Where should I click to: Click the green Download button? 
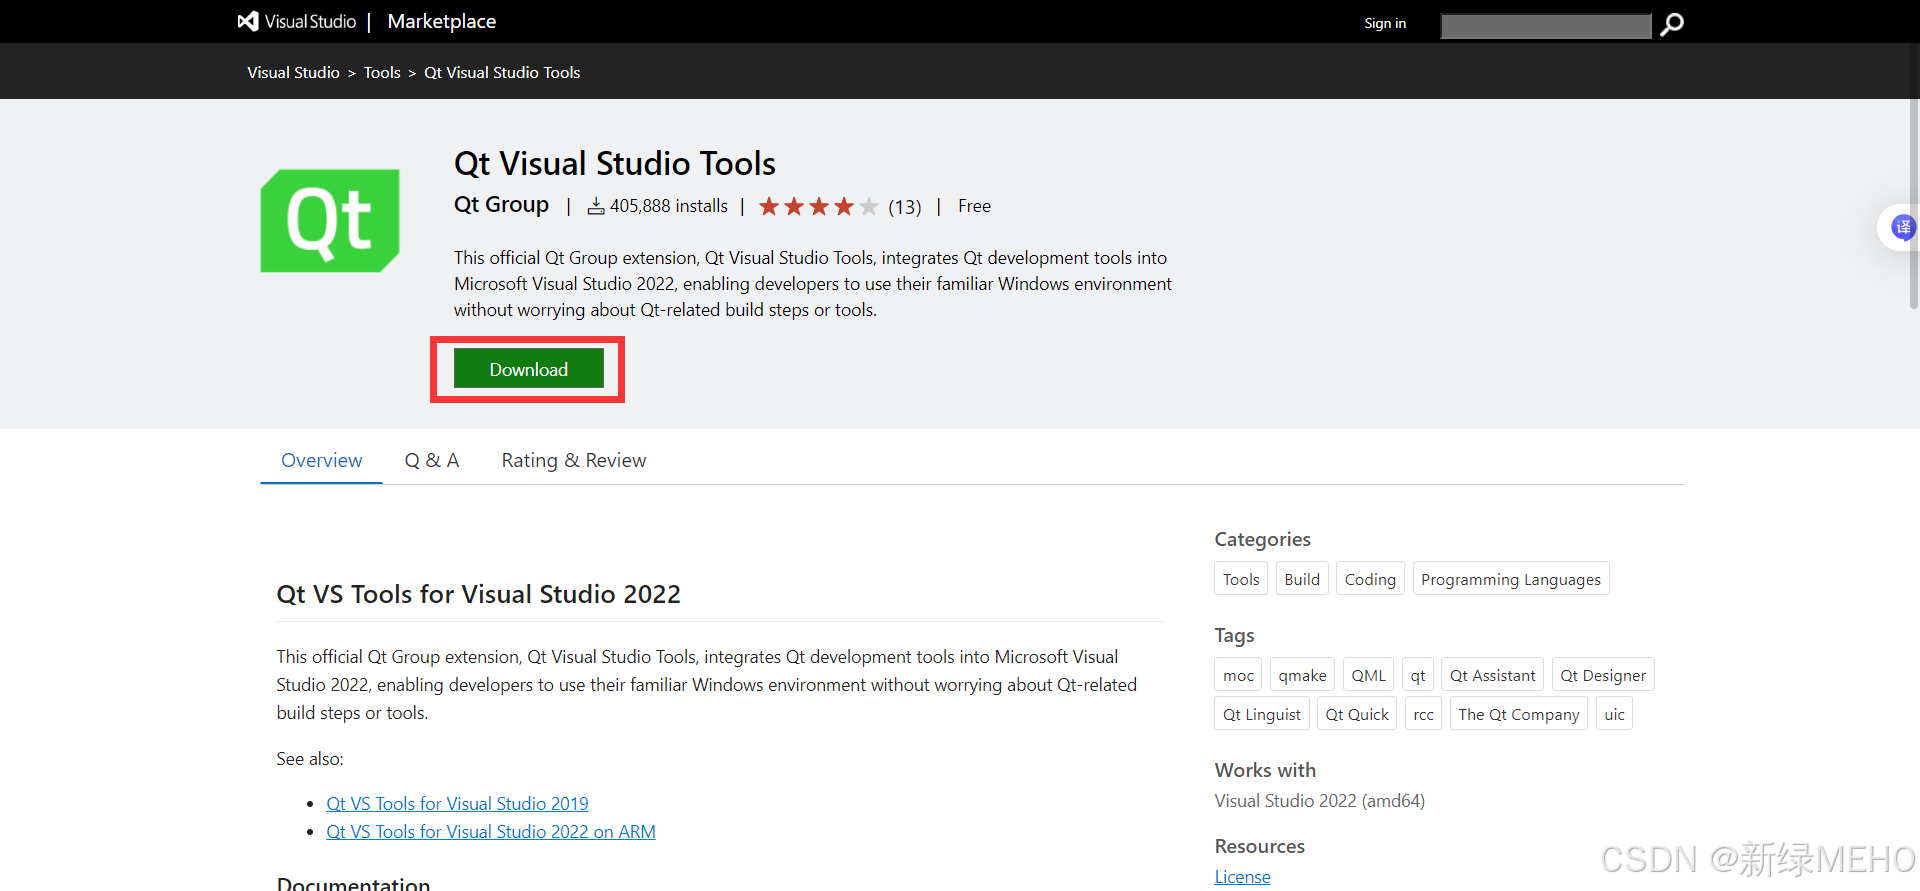pos(528,369)
